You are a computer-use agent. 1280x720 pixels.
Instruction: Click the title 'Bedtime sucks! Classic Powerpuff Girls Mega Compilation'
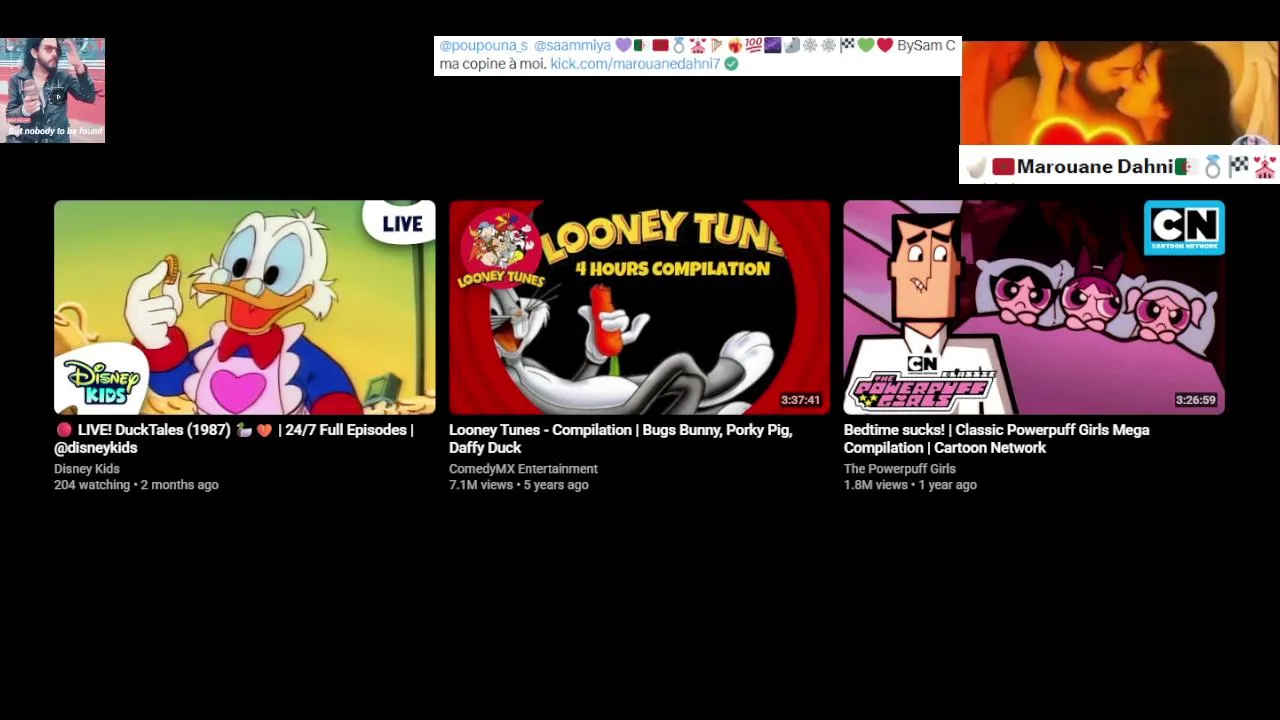[x=996, y=439]
